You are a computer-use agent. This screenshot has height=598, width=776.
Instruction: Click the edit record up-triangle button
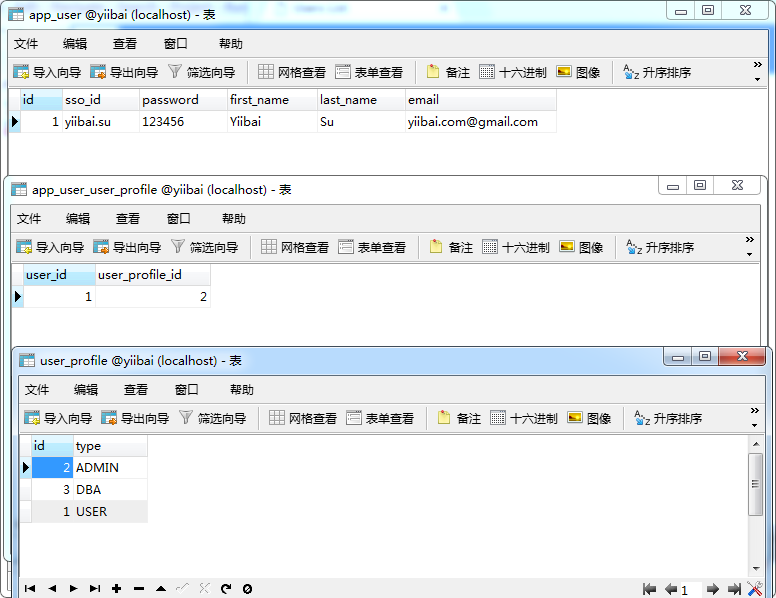pyautogui.click(x=161, y=588)
